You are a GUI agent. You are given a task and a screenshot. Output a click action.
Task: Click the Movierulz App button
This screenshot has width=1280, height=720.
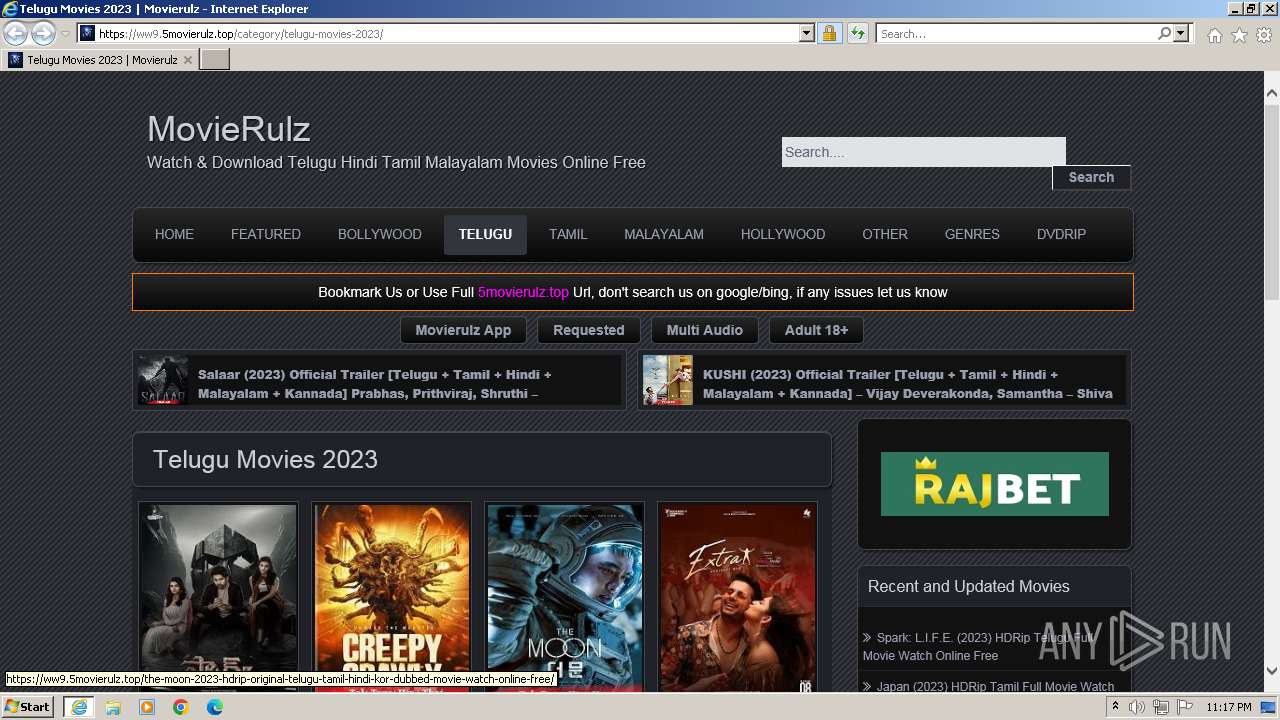point(463,330)
